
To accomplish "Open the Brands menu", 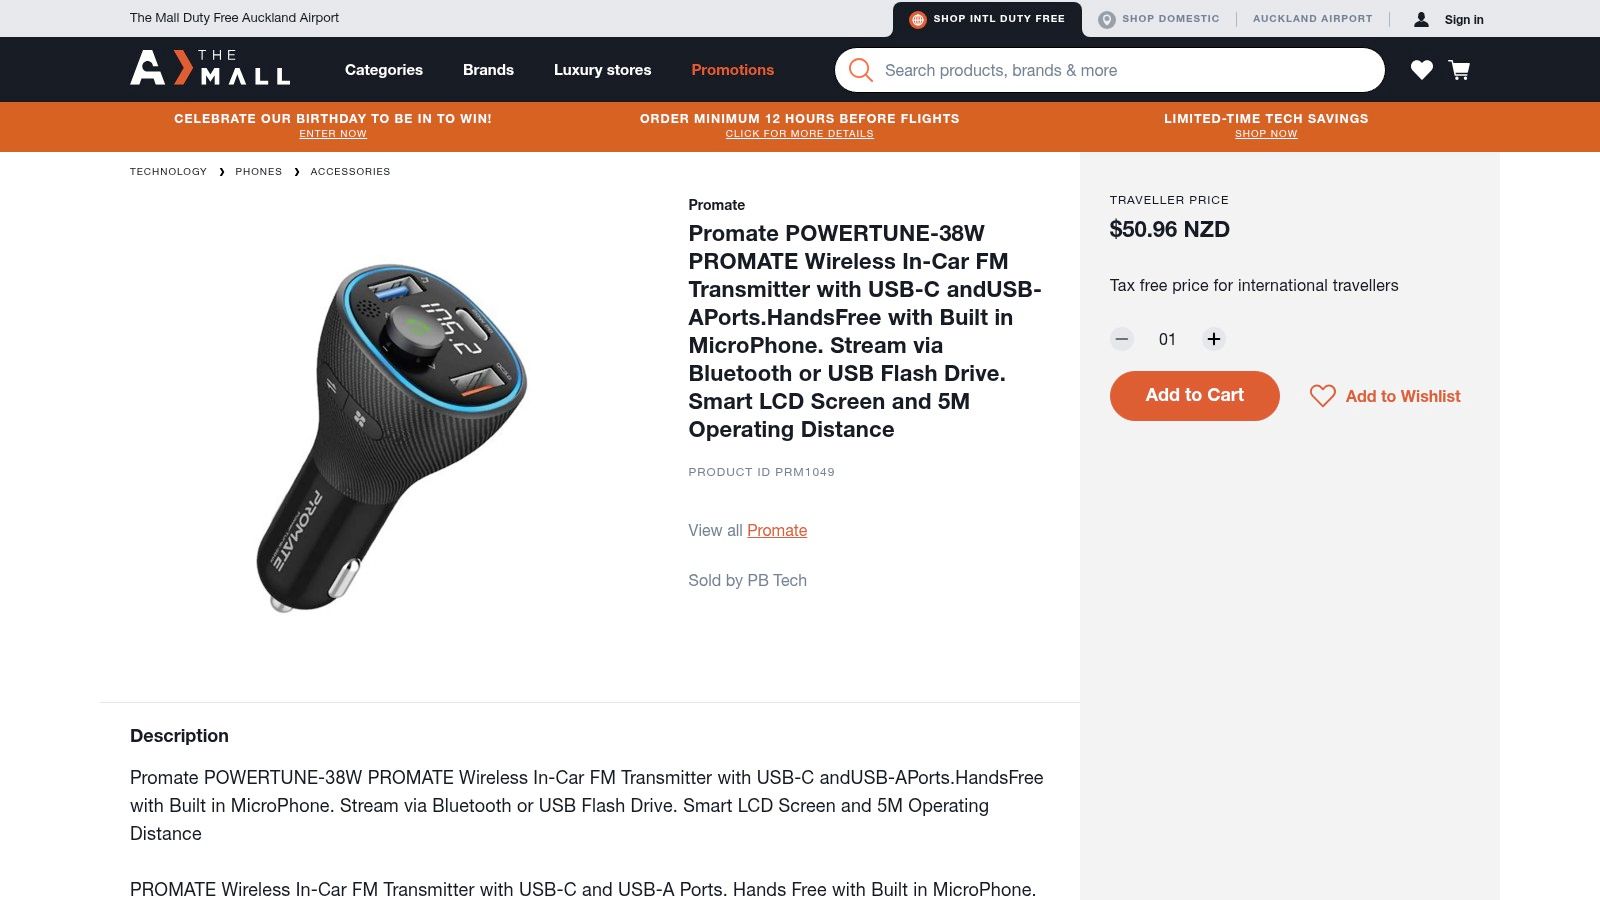I will (x=488, y=70).
